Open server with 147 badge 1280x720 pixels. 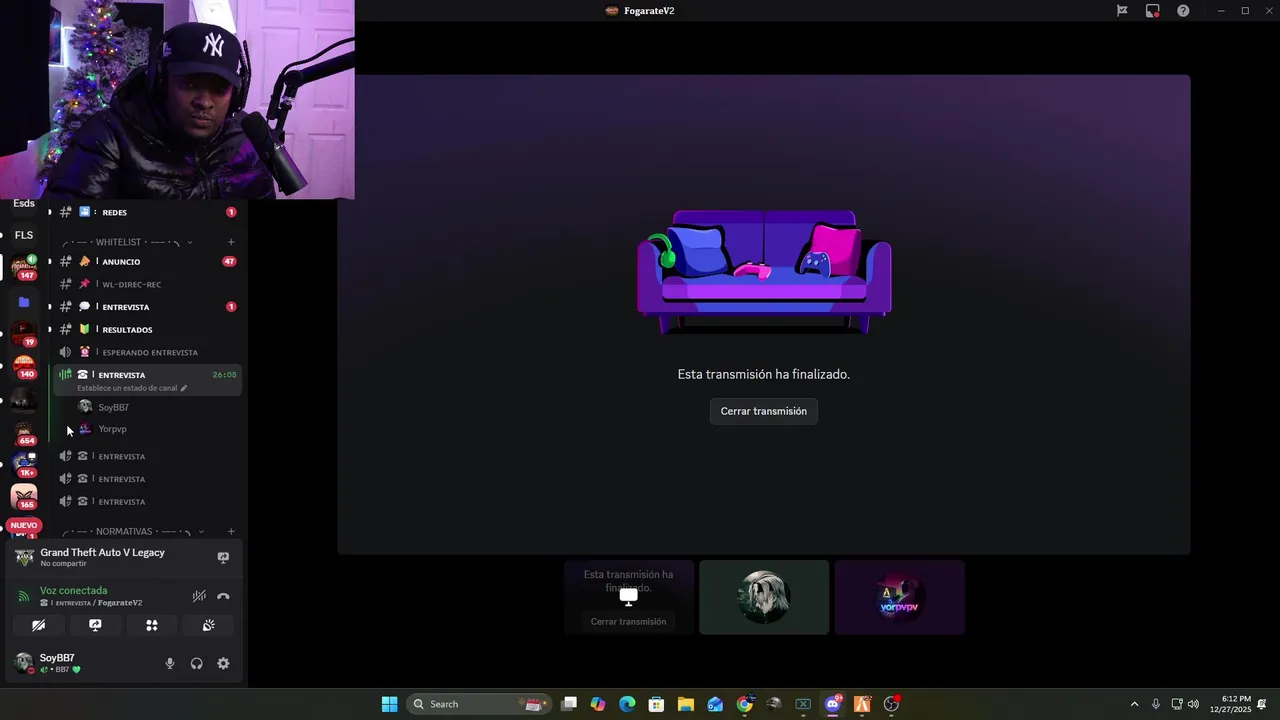click(x=24, y=268)
